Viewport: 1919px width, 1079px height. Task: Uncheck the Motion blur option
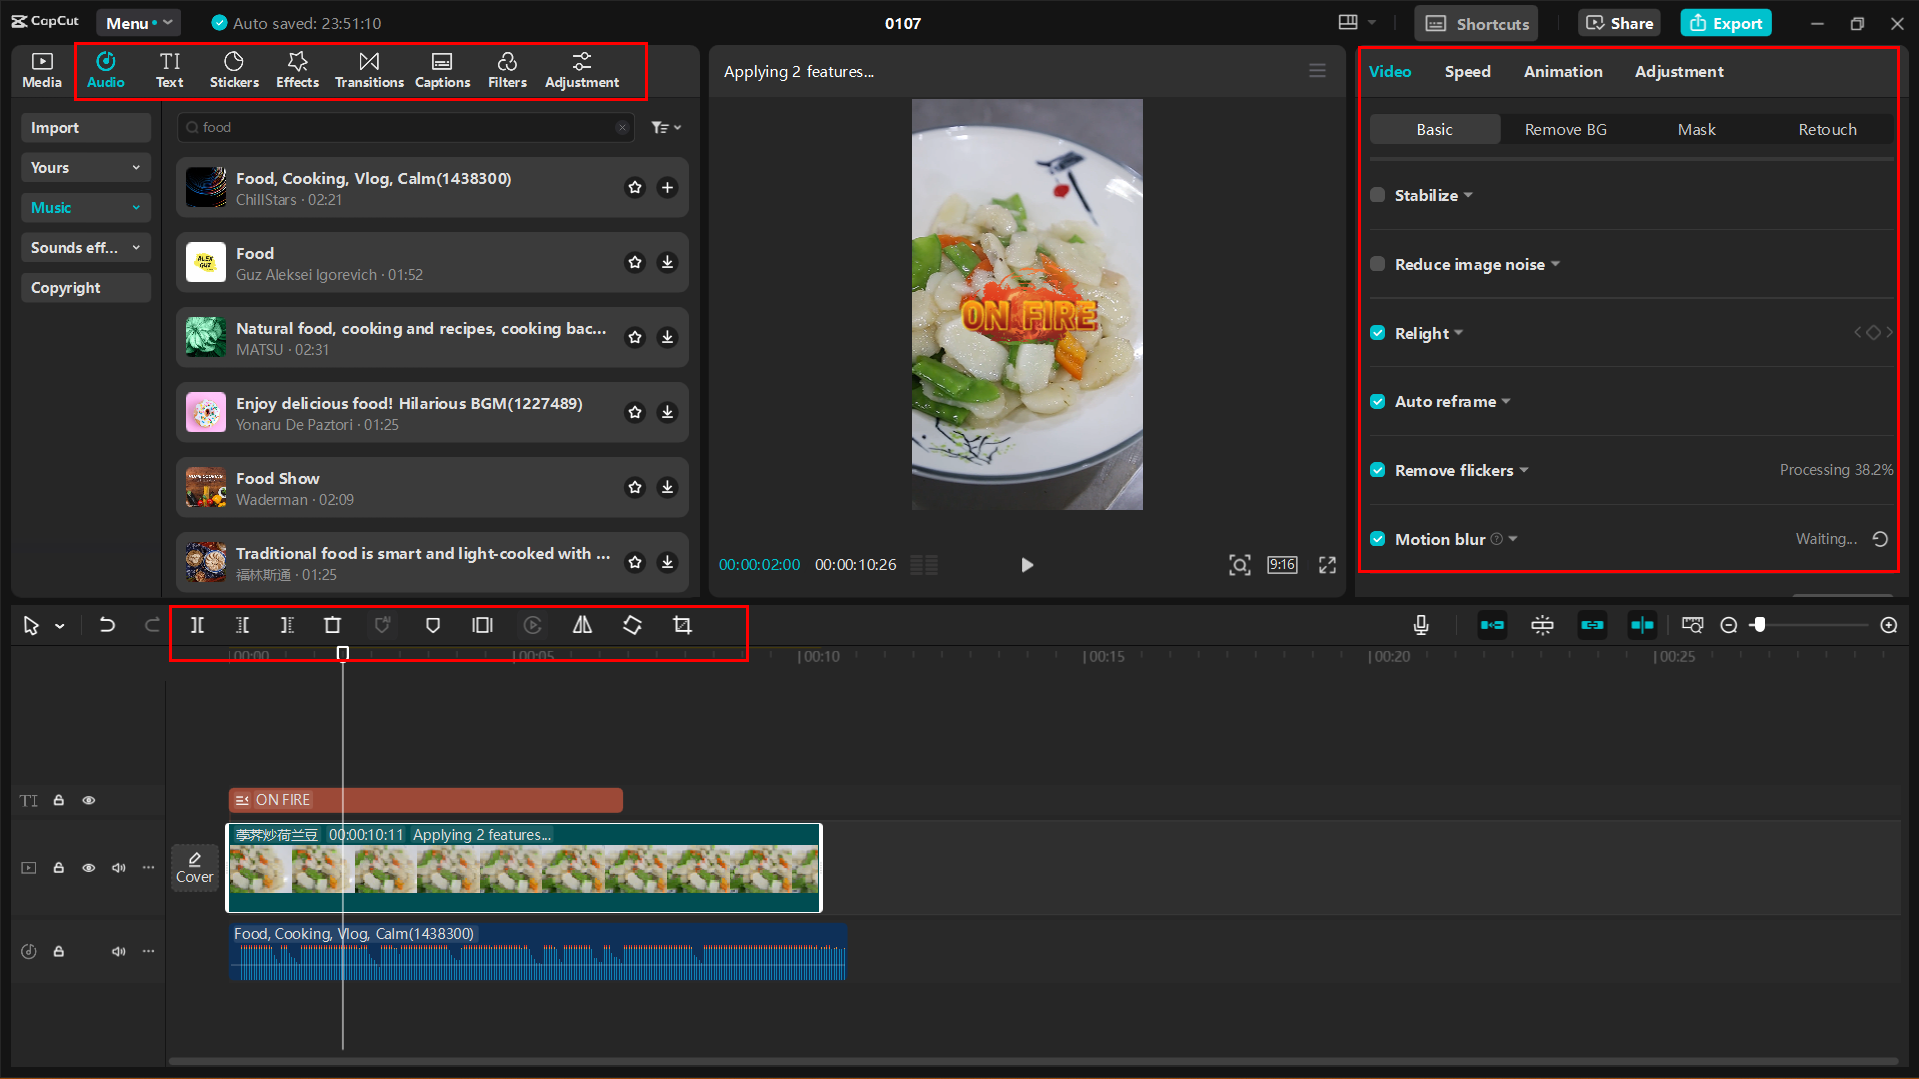[x=1377, y=539]
